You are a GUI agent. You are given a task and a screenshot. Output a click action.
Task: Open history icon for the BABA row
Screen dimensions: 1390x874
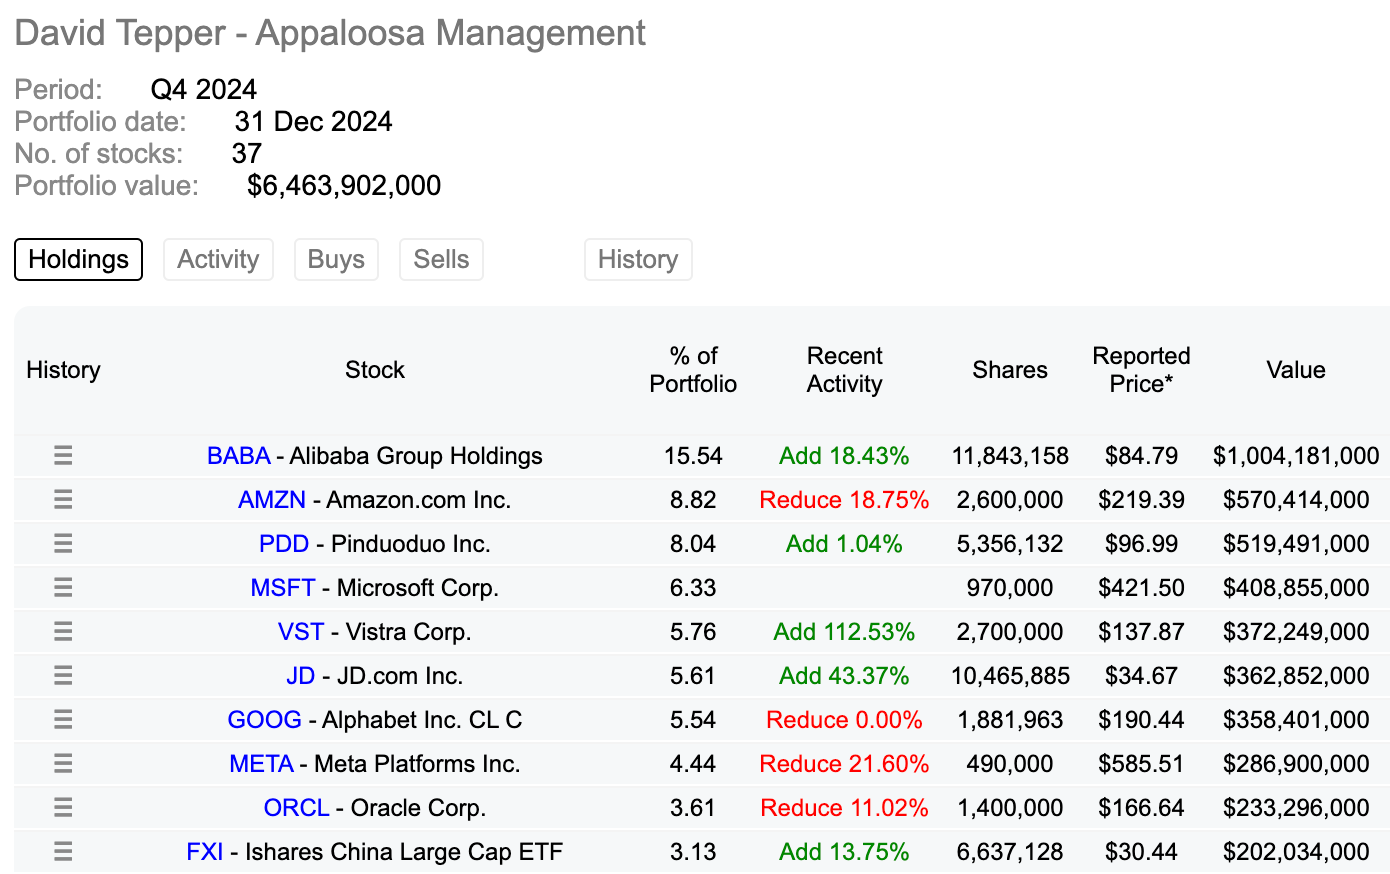63,456
